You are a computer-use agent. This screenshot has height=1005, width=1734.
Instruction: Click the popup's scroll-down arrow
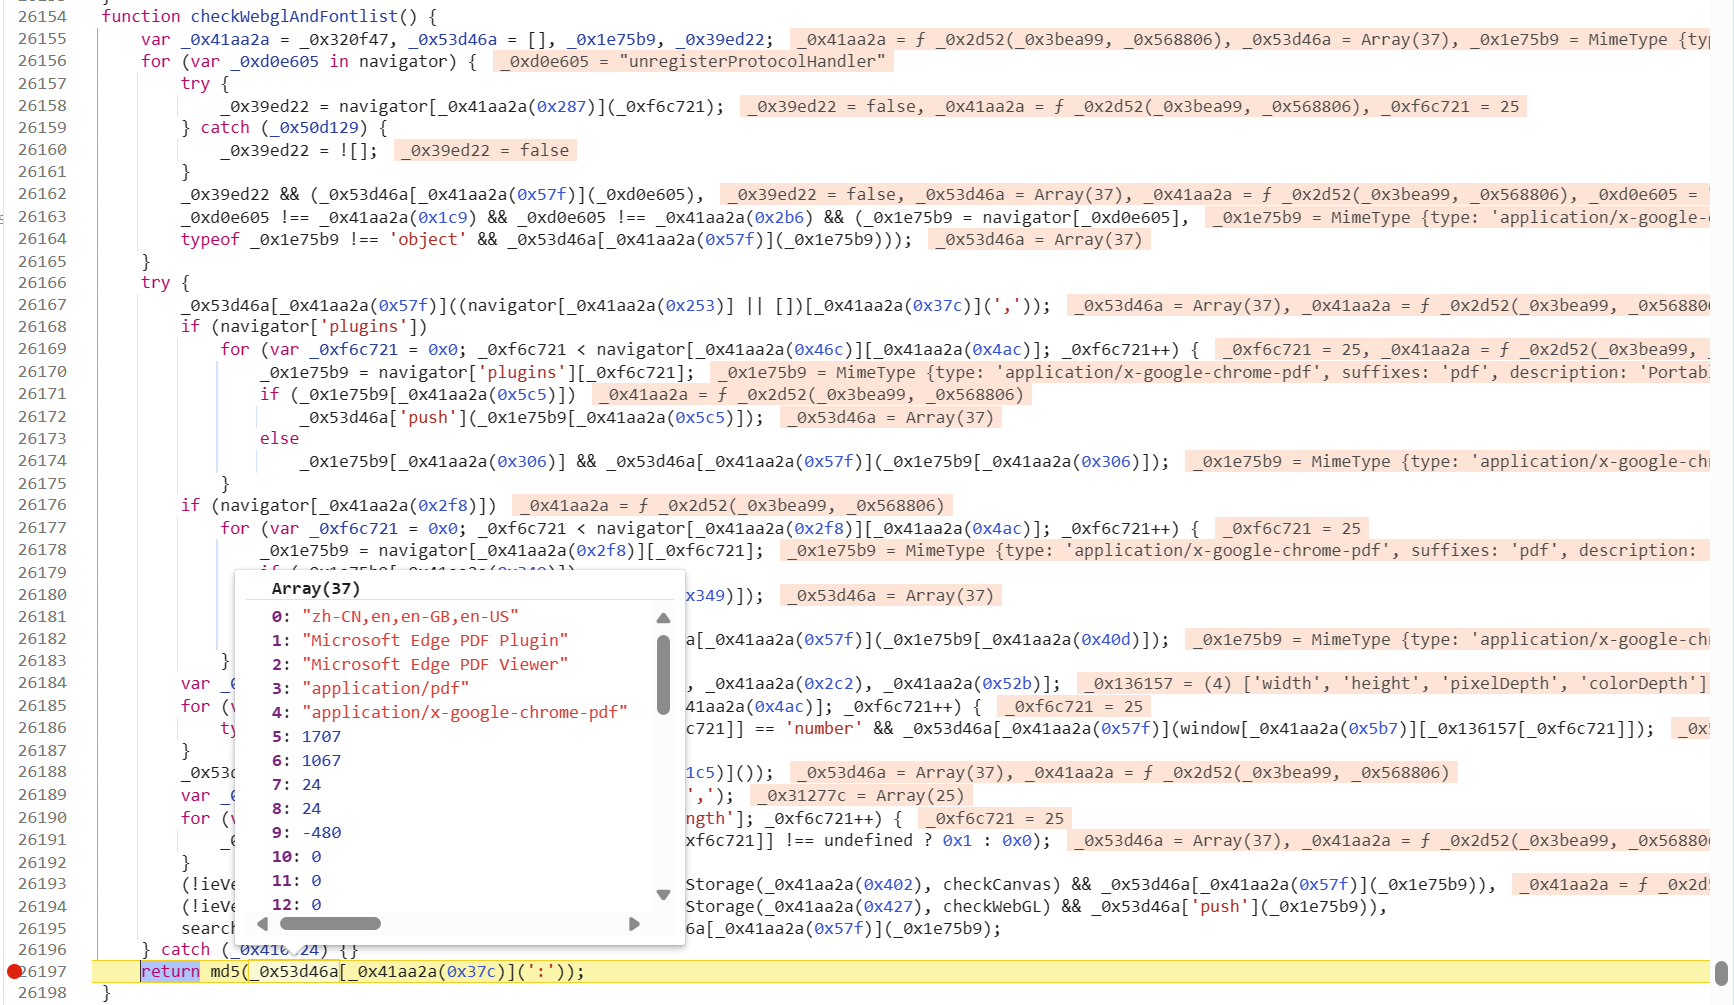[663, 895]
